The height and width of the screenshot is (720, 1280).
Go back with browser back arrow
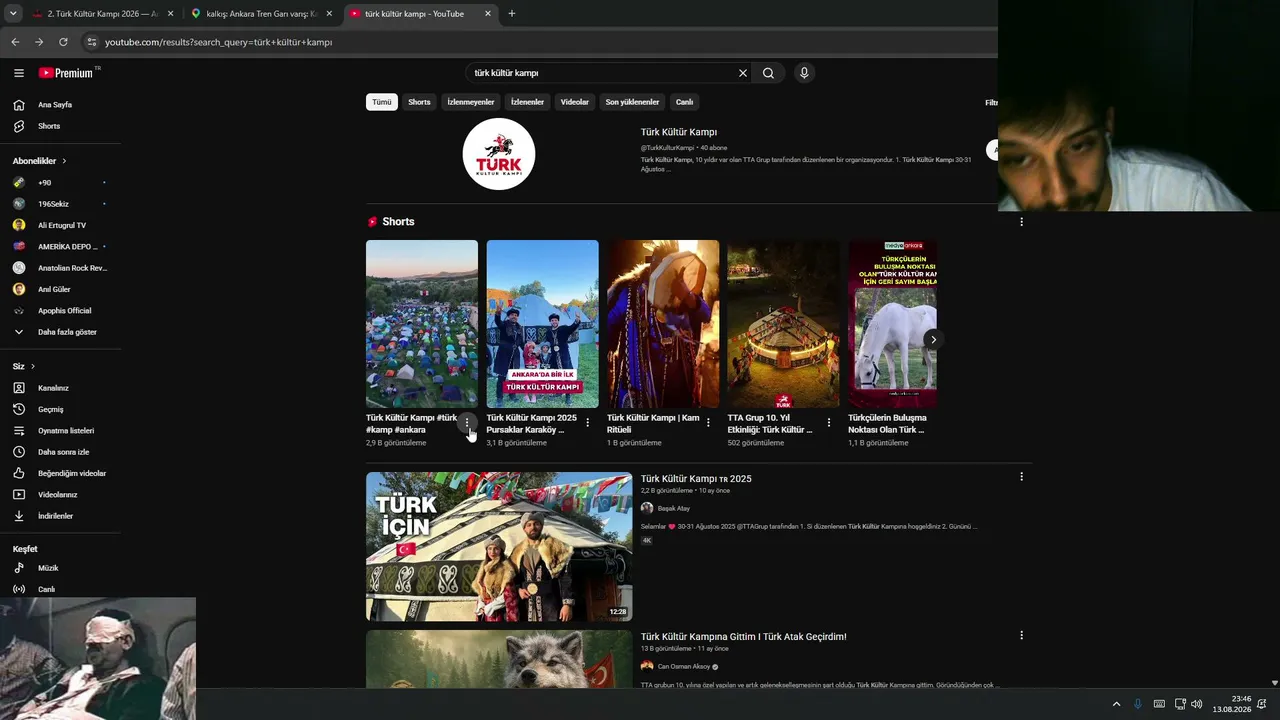(x=15, y=42)
